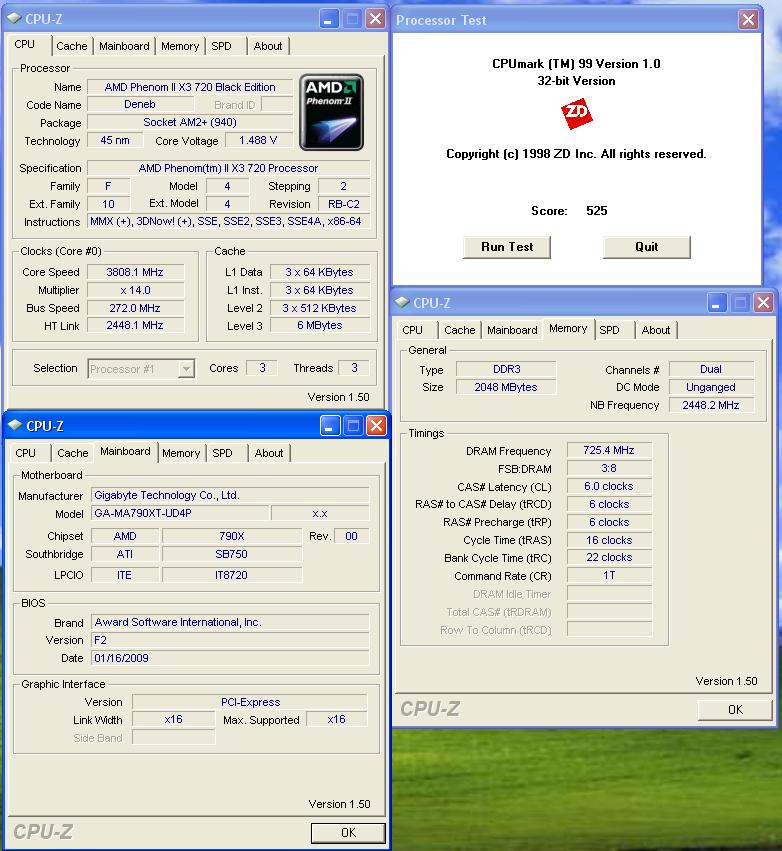Click the Southbridge model SB750

click(x=231, y=554)
